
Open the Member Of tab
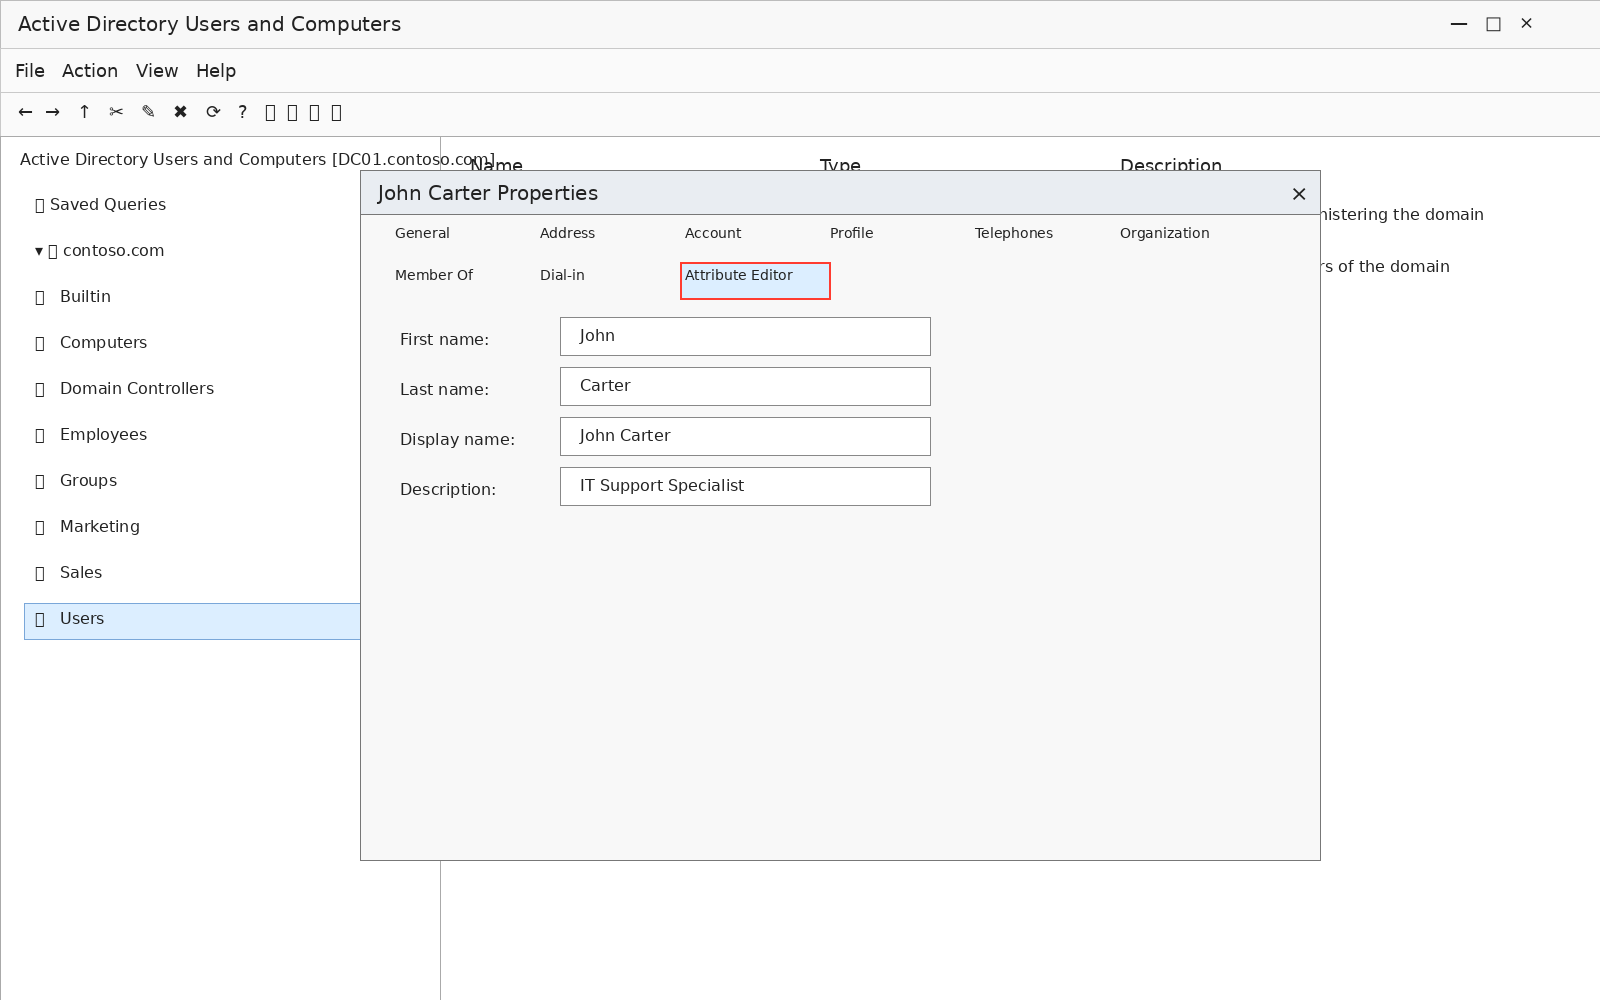(x=434, y=275)
